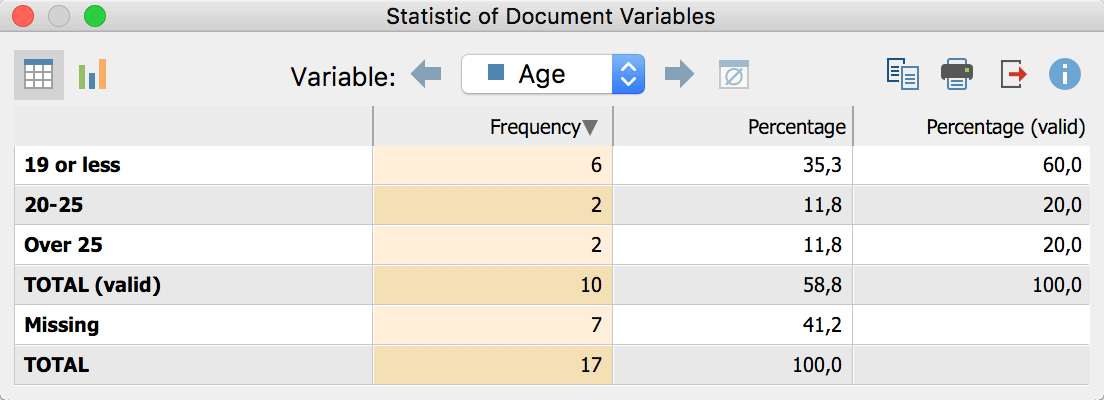Select the "Over 25" row
Screen dimensions: 1104x400
[64, 245]
